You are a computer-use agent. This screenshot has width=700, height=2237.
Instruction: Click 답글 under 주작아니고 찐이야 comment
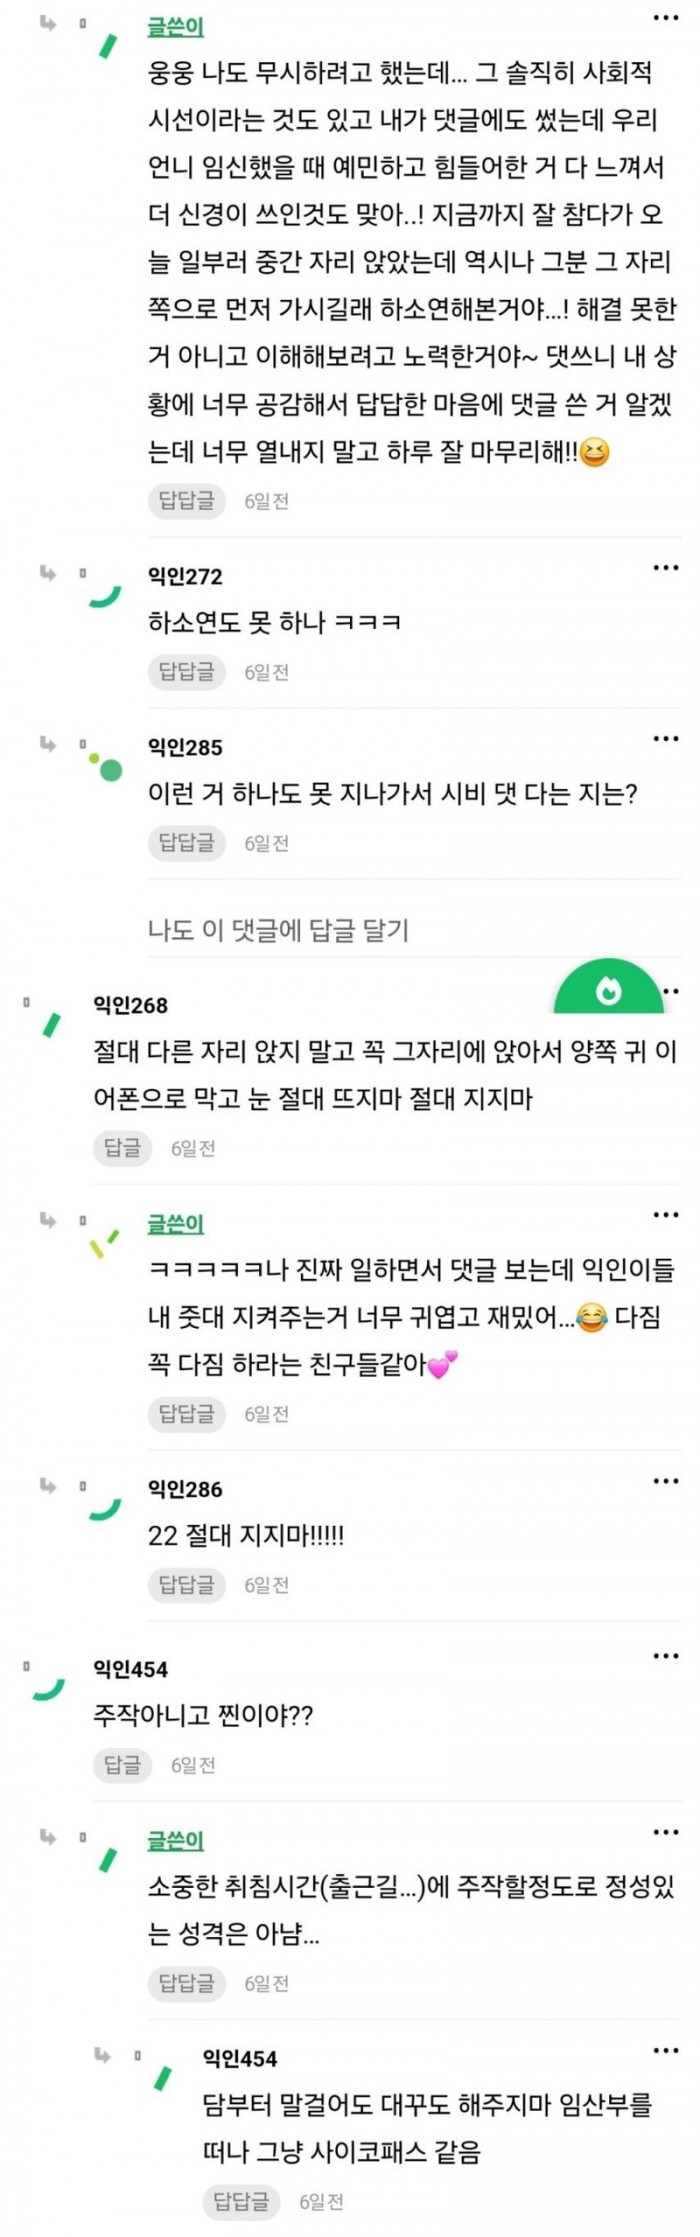(122, 1765)
